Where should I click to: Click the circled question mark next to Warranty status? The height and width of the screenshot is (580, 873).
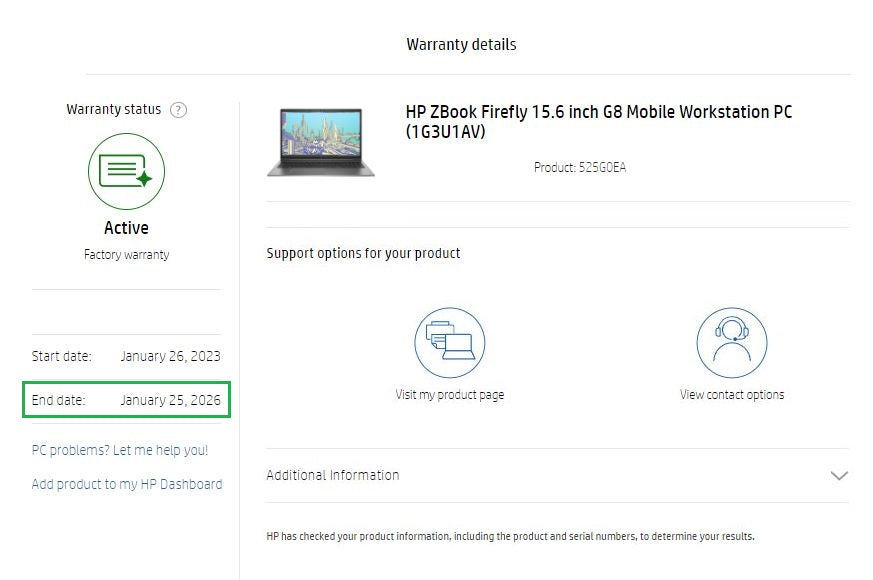179,110
